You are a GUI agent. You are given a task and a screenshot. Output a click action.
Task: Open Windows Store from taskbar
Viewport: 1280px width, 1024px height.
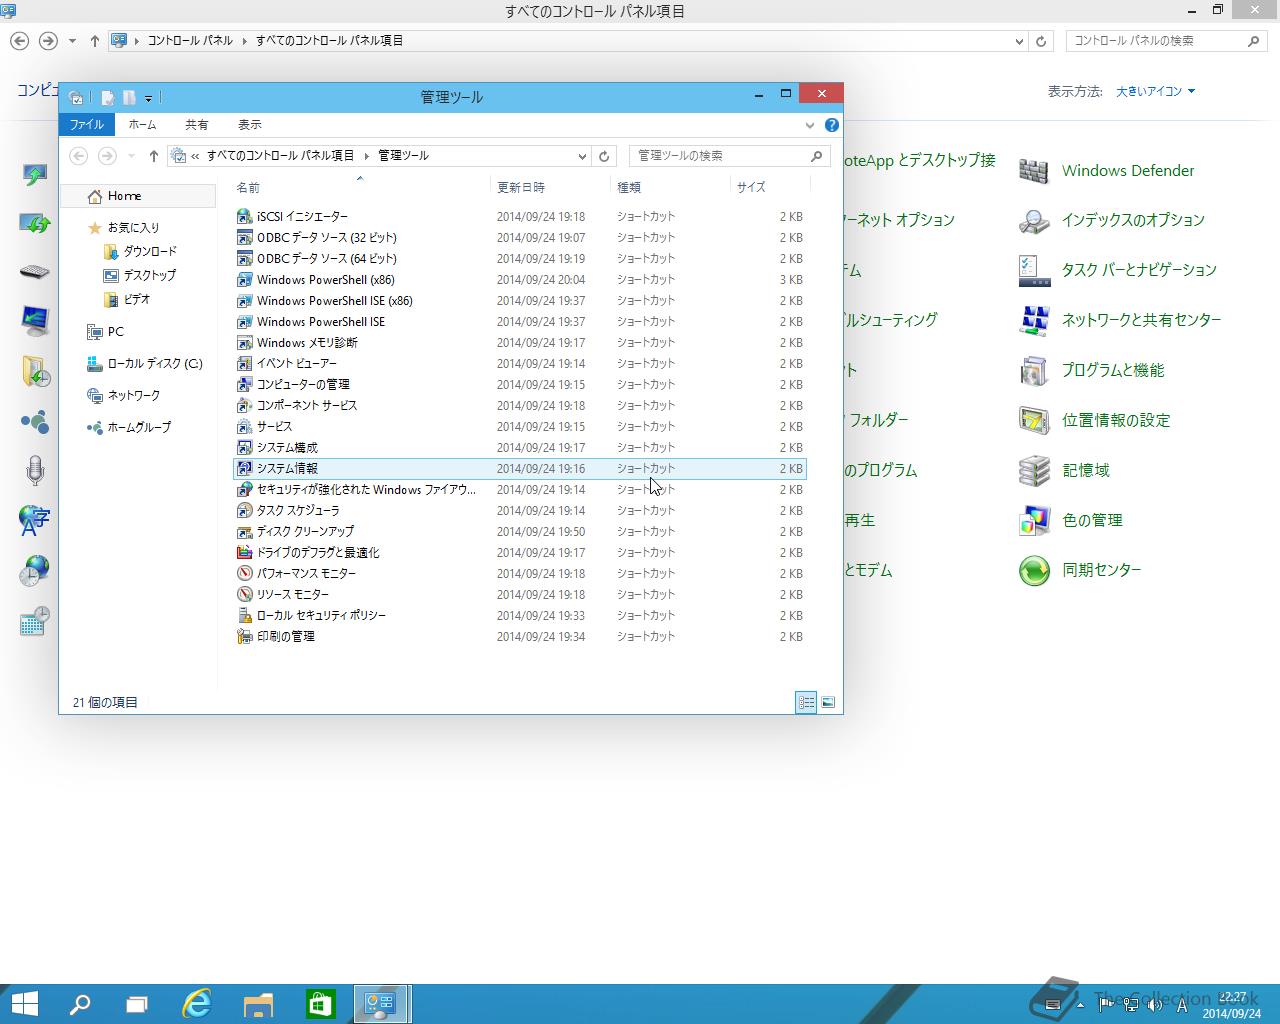point(320,1004)
